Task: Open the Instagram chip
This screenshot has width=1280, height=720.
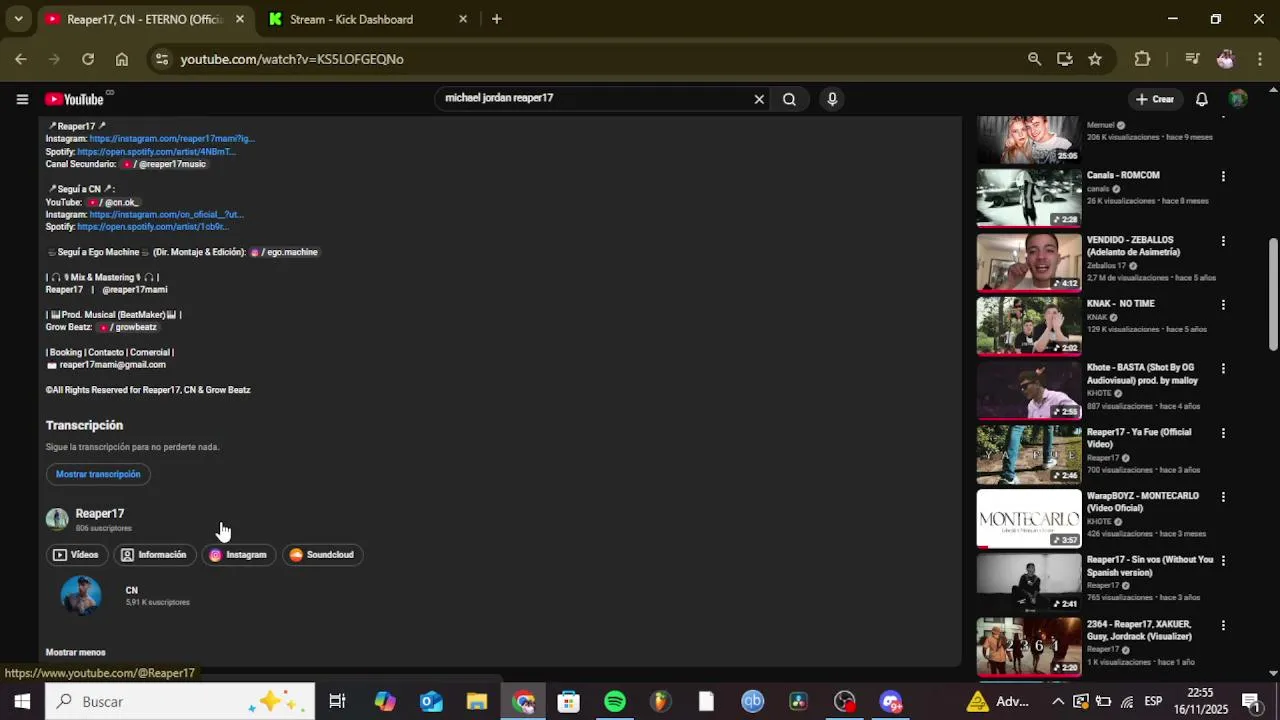Action: coord(238,555)
